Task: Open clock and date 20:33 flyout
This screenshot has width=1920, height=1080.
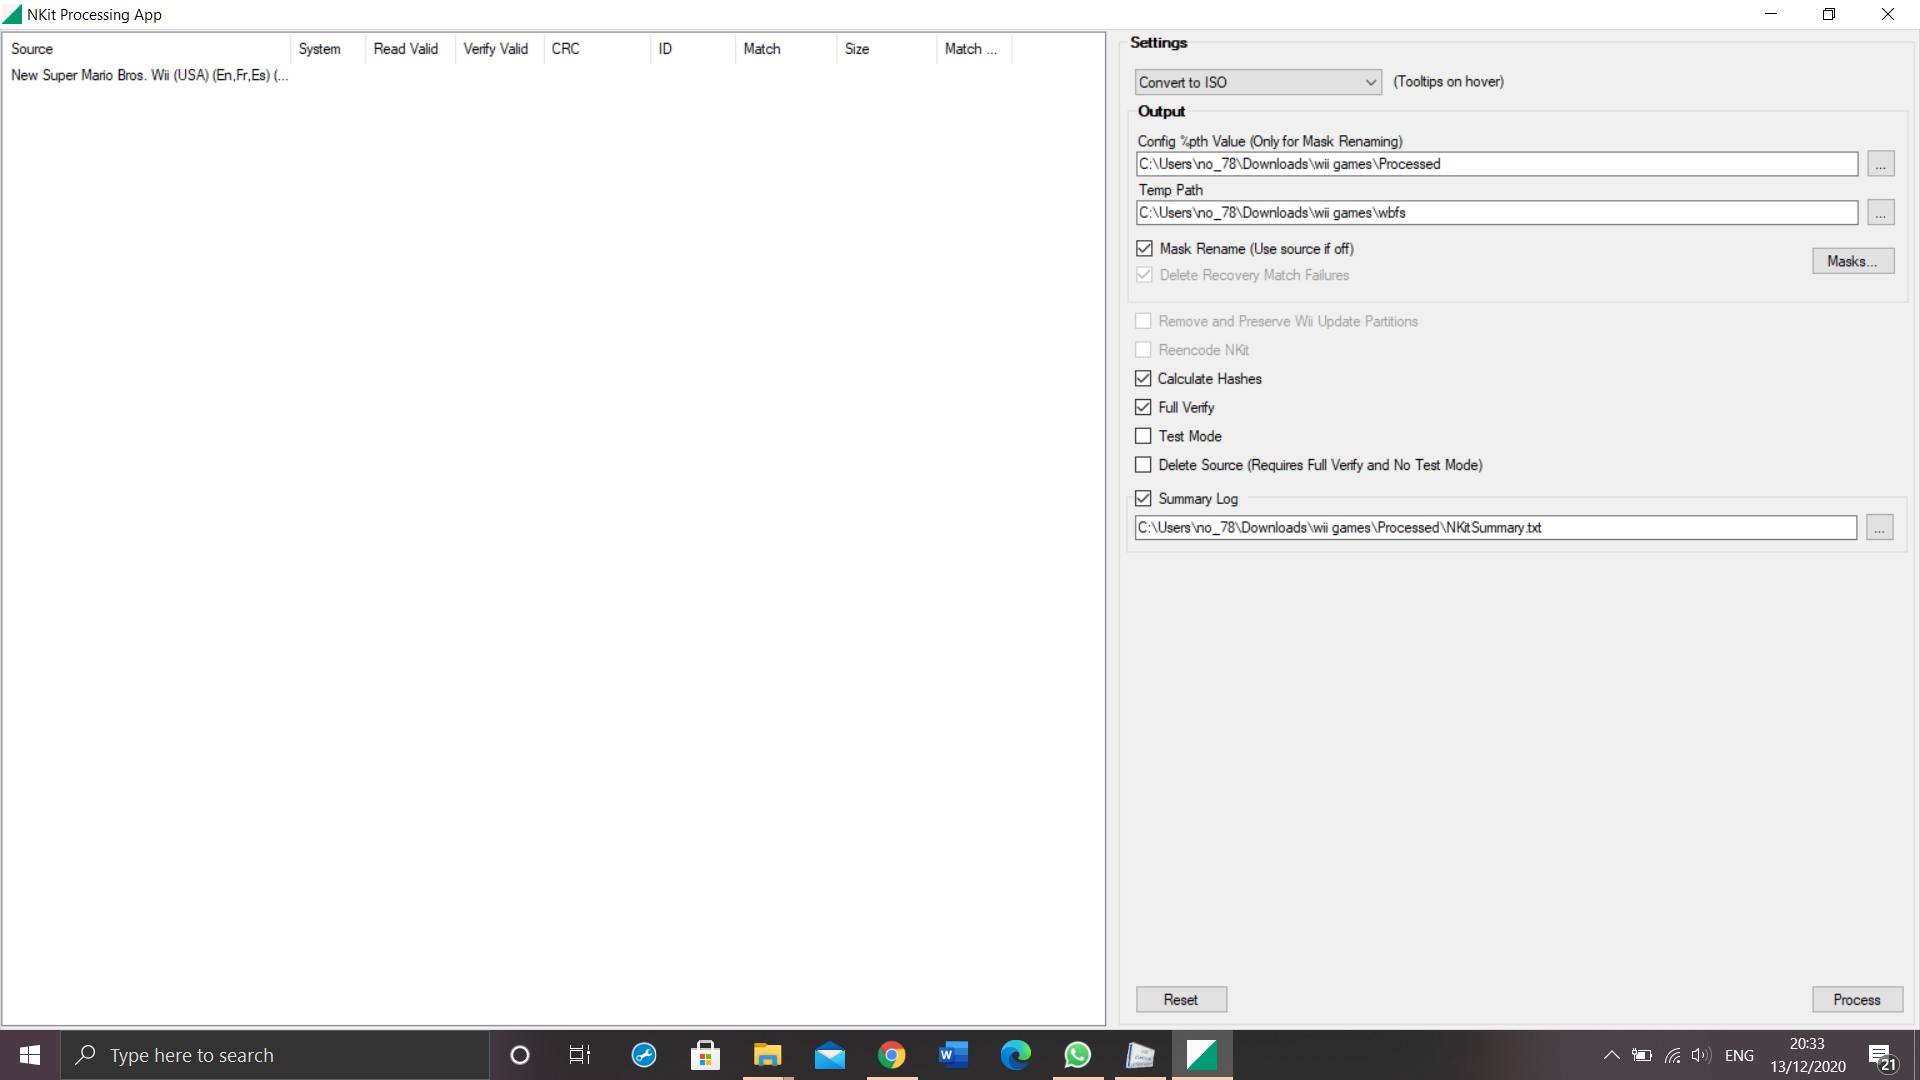Action: pos(1807,1055)
